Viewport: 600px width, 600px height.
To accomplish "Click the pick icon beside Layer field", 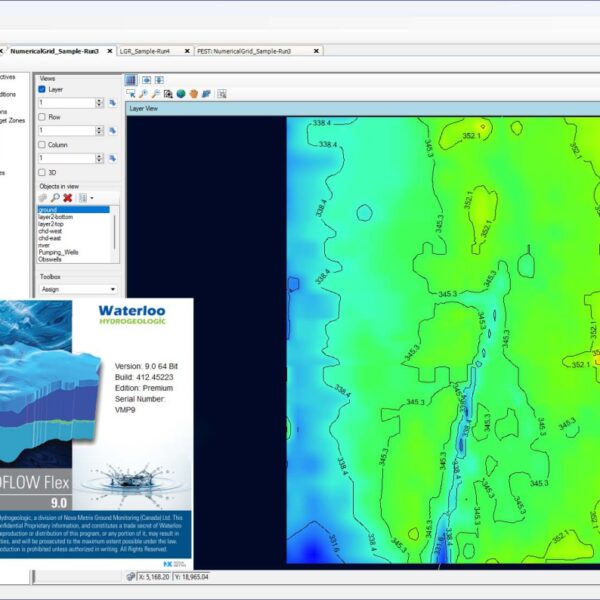I will [x=112, y=103].
